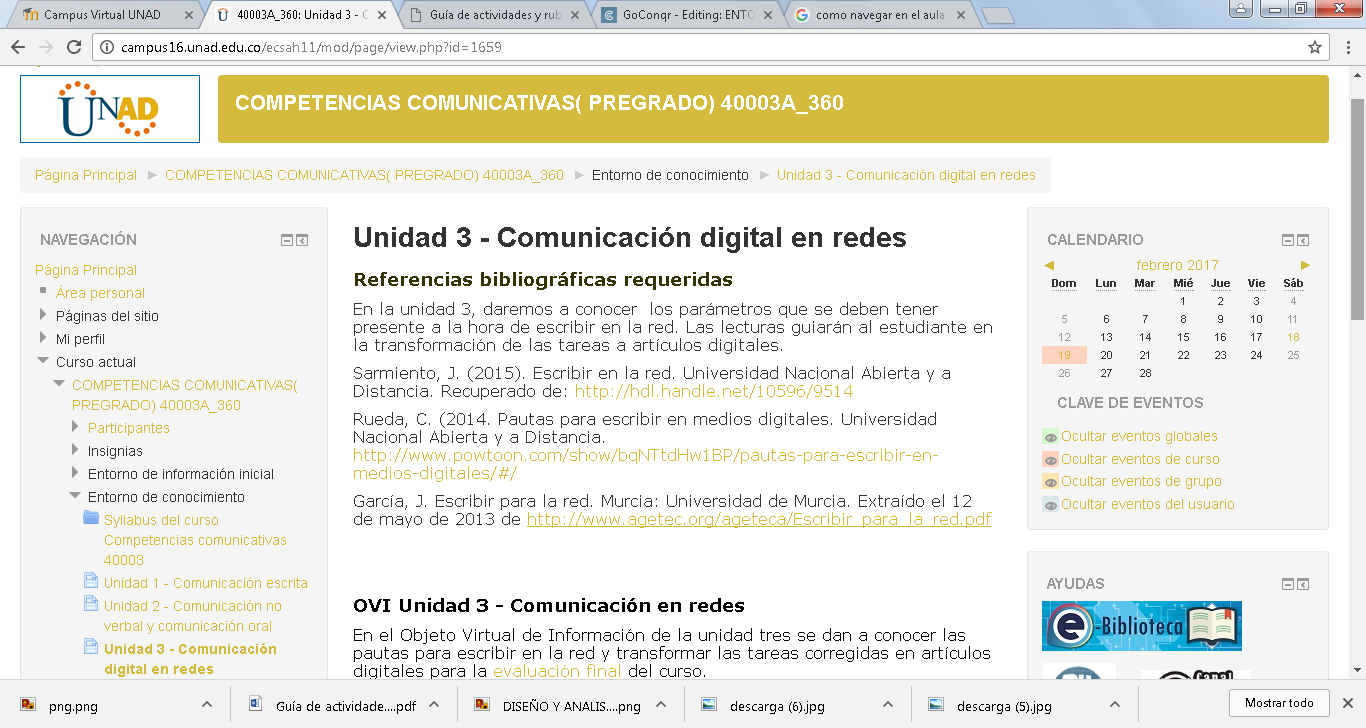Toggle Ocultar eventos del usuario visibility
The image size is (1366, 728).
(x=1147, y=504)
